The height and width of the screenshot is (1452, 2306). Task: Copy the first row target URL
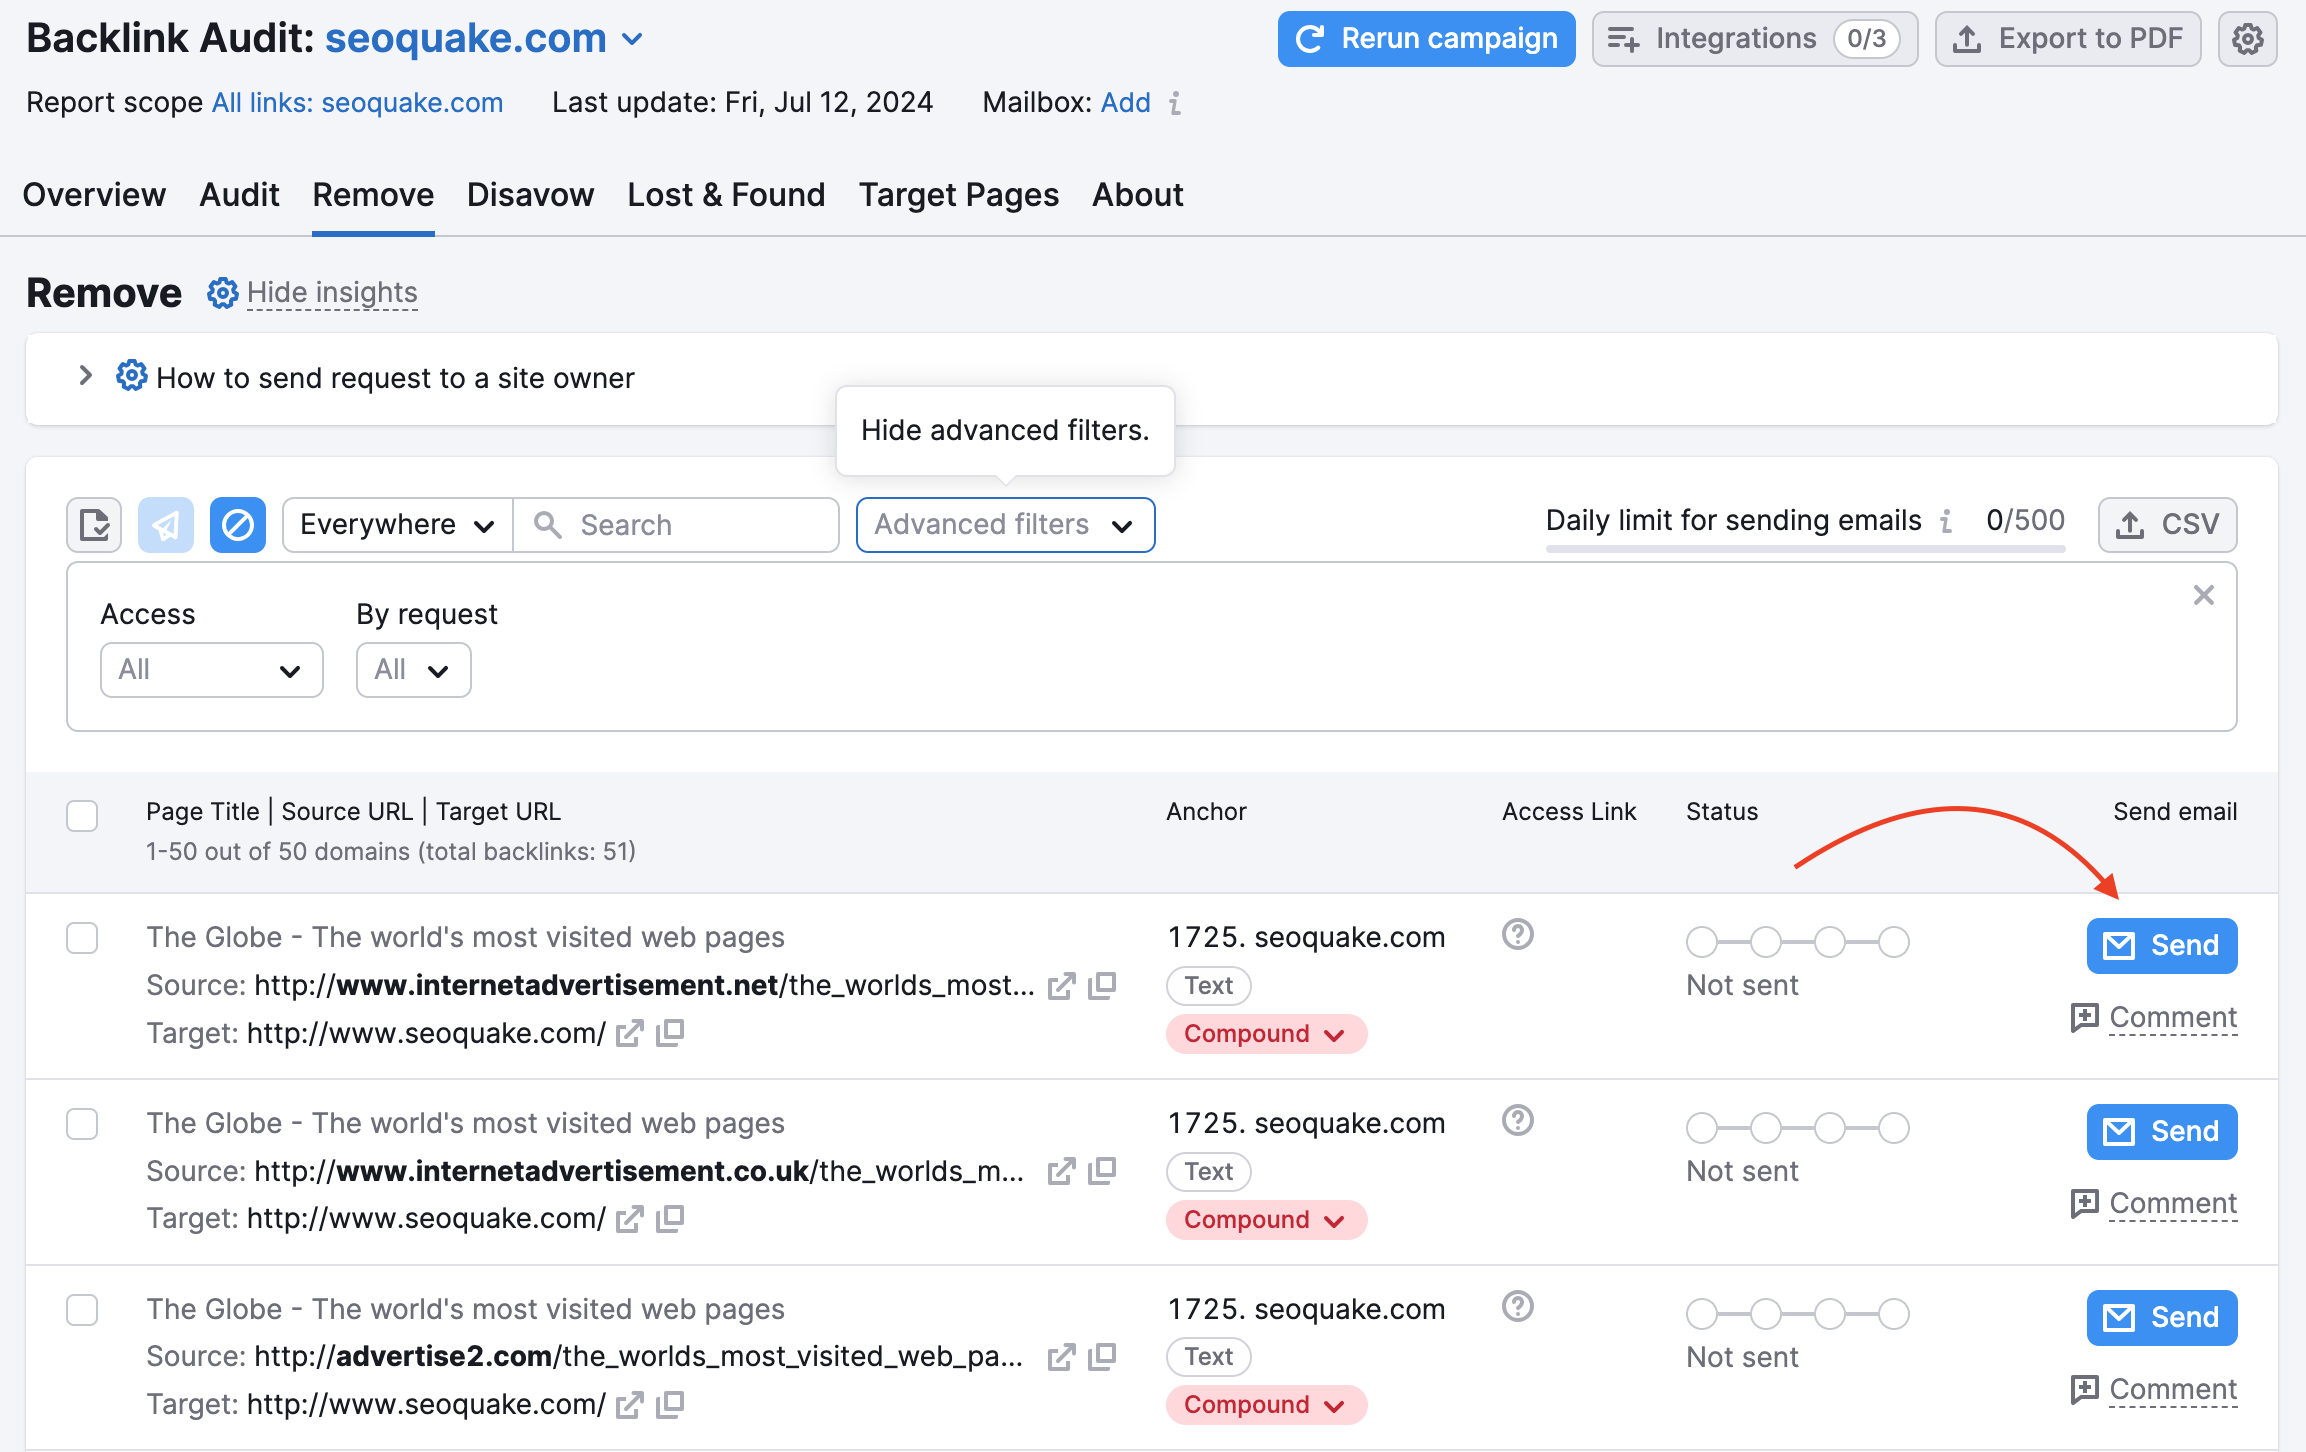670,1032
